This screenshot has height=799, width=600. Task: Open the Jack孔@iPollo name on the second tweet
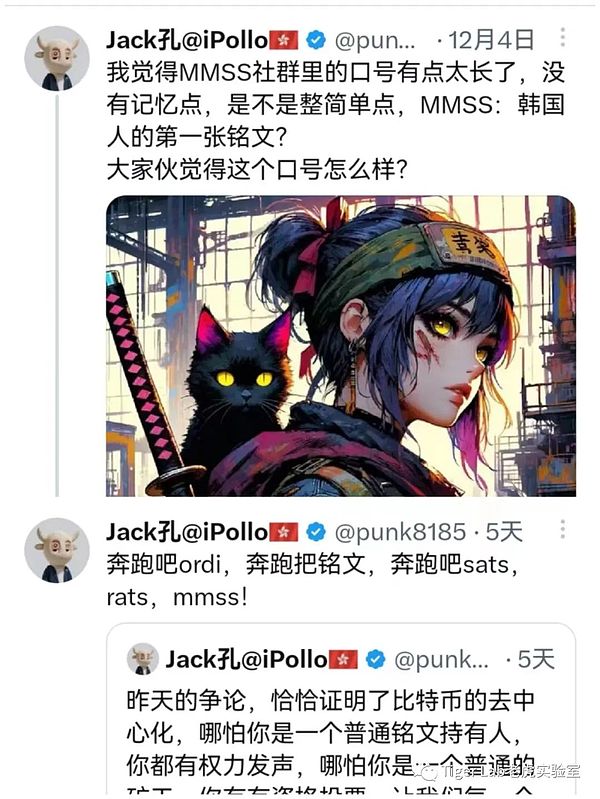tap(187, 532)
